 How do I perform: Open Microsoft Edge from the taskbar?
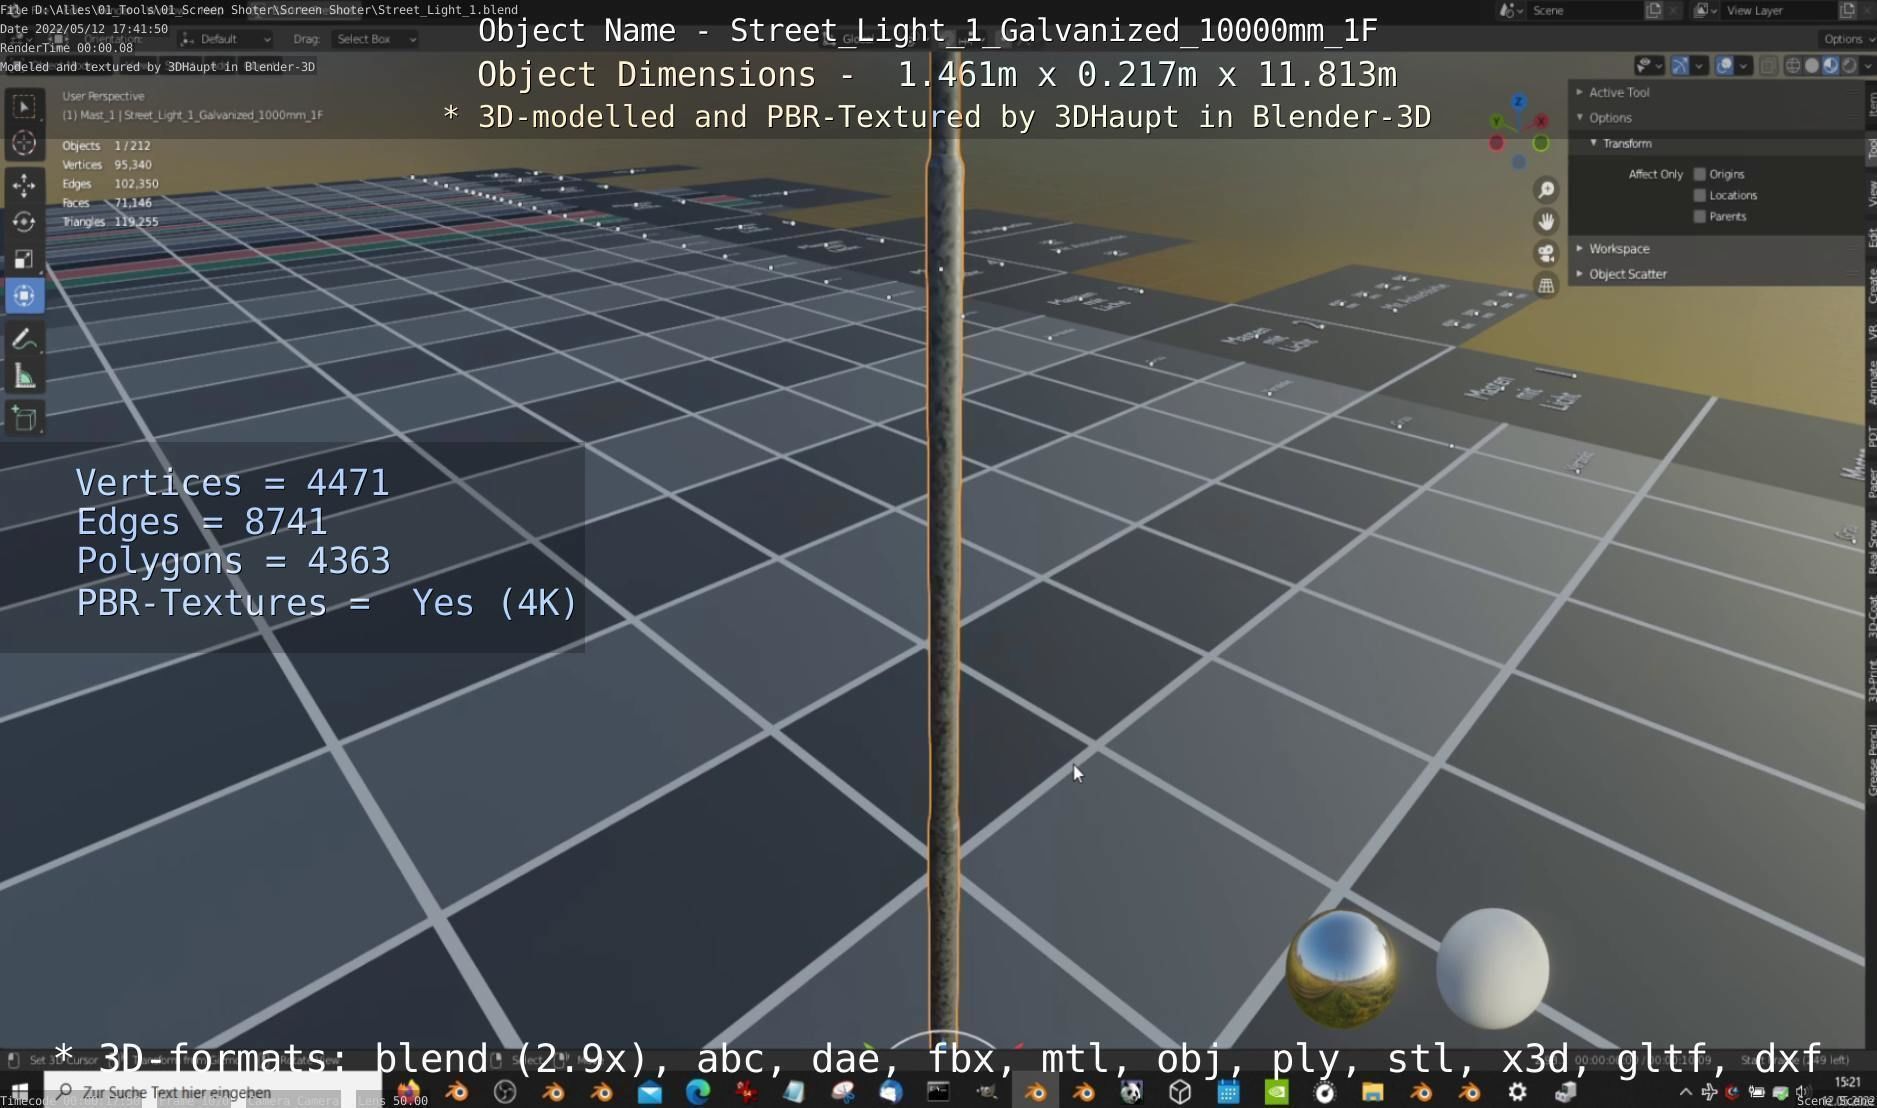[698, 1092]
